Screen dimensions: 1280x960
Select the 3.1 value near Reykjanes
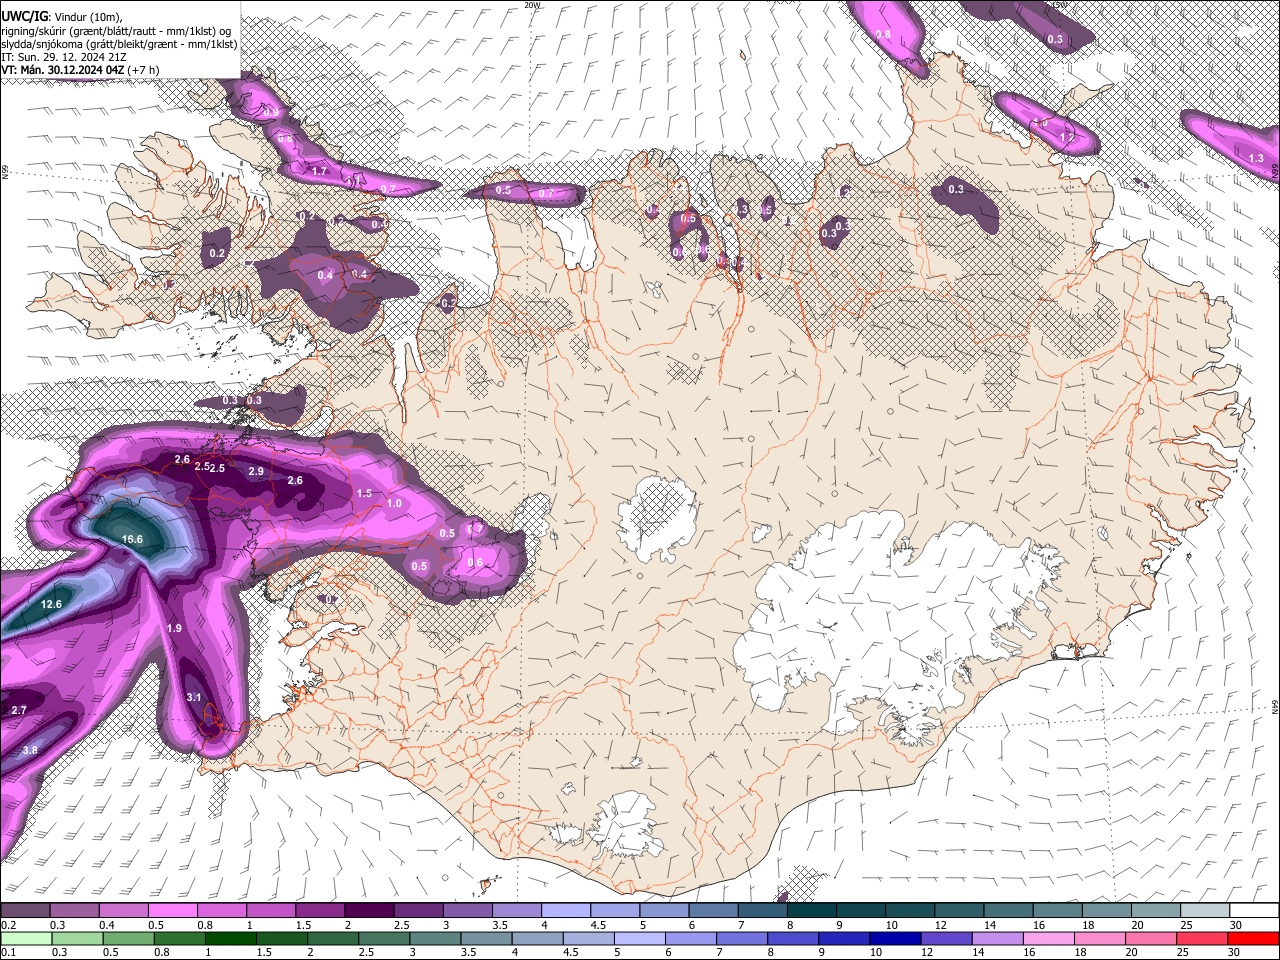point(195,697)
